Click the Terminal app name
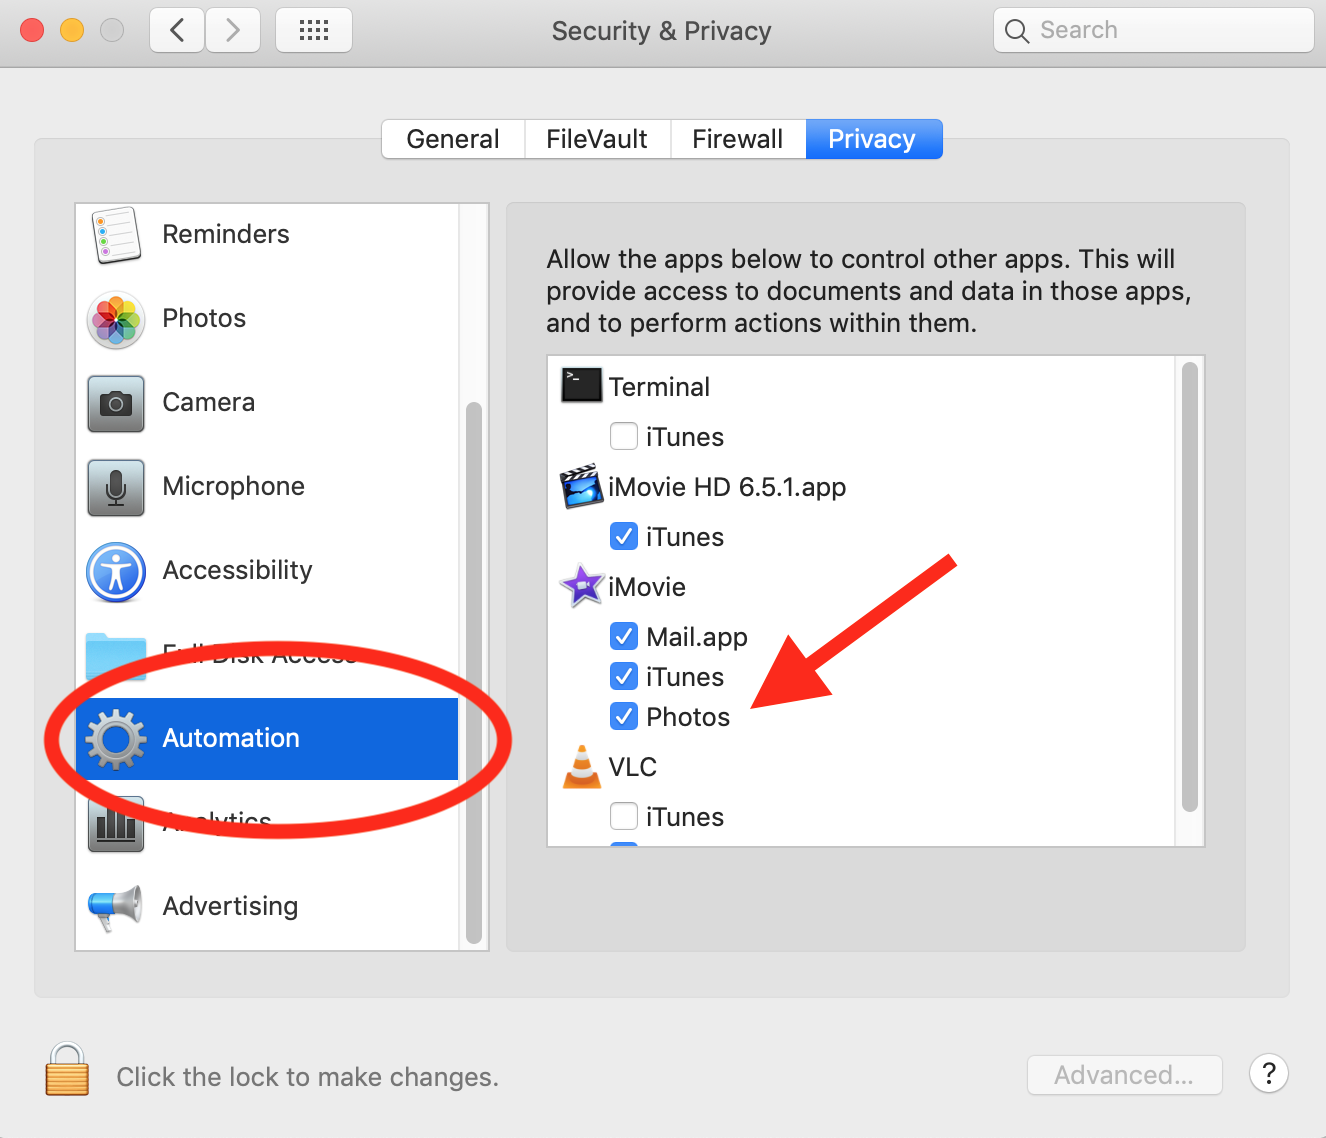This screenshot has height=1138, width=1326. [659, 387]
